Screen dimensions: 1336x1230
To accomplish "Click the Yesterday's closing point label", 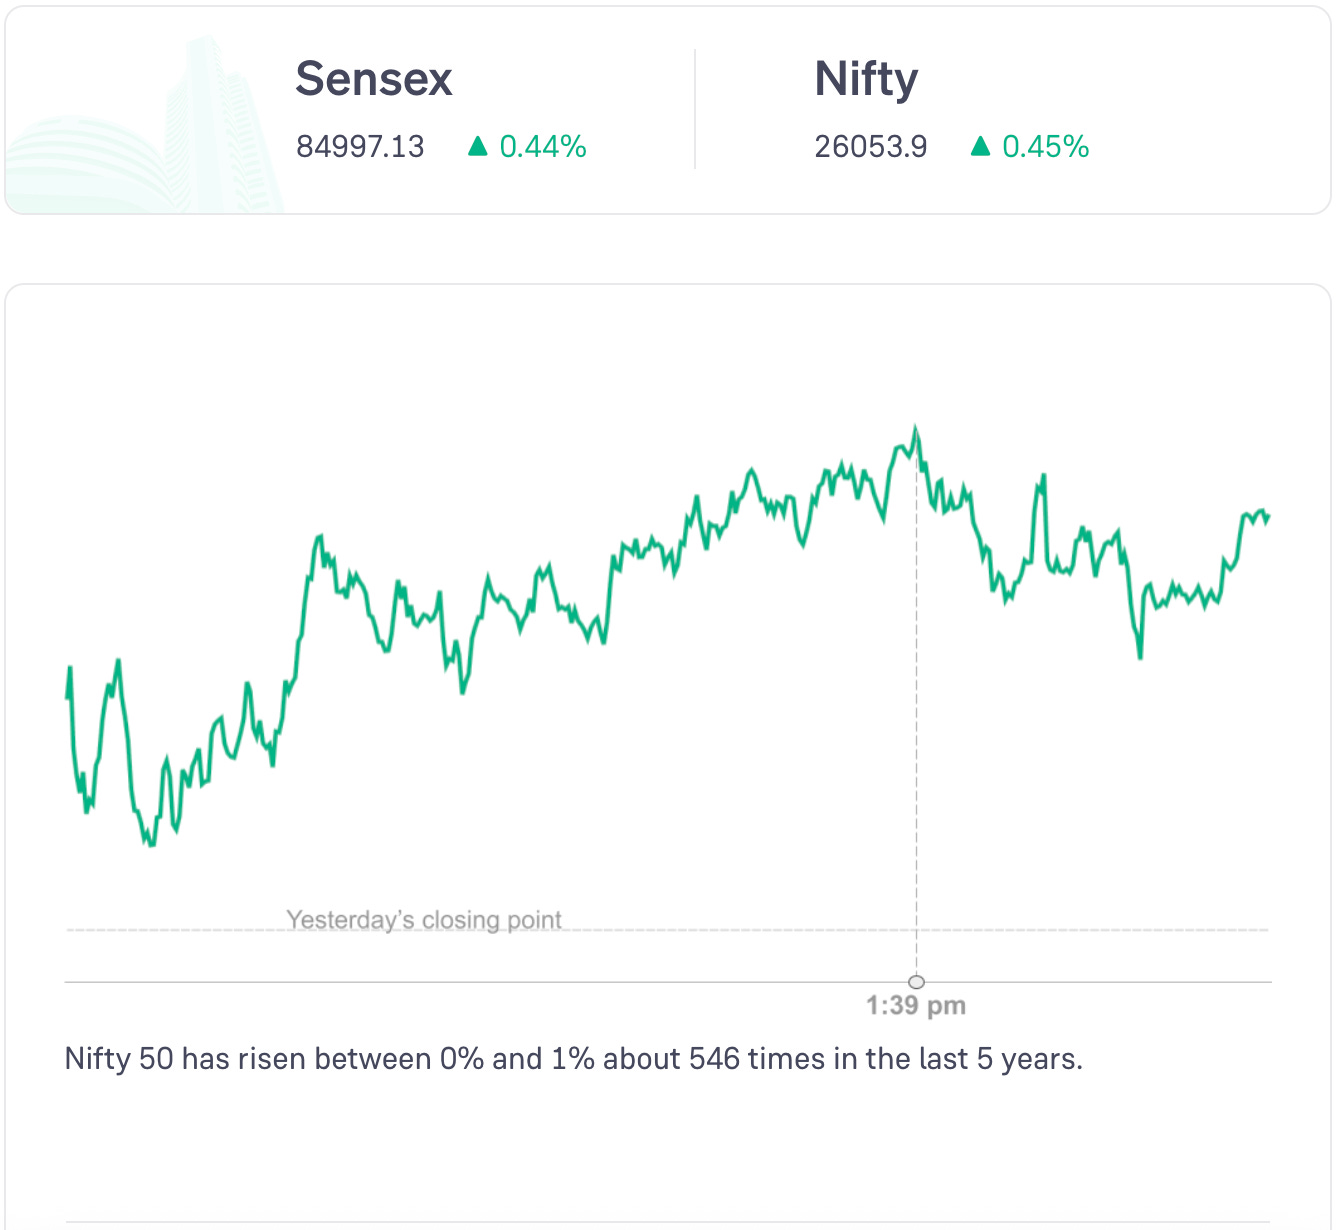I will click(424, 919).
